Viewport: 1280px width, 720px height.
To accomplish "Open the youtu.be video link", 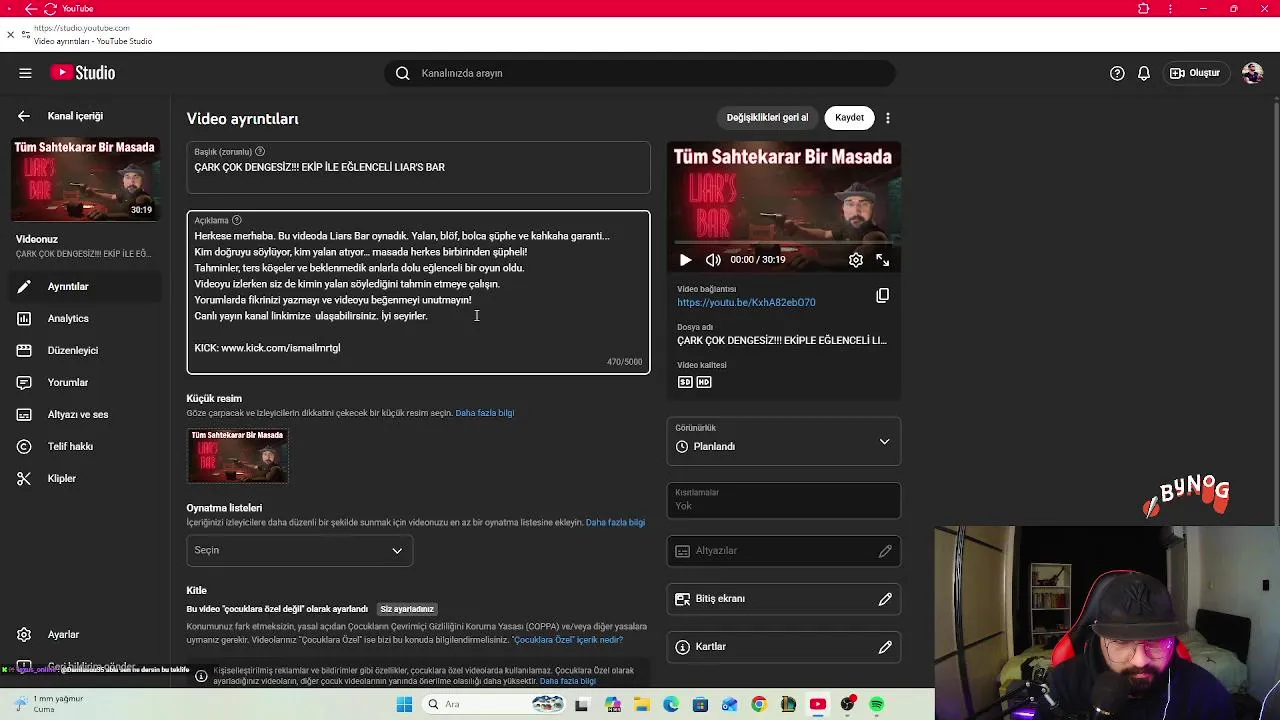I will coord(746,302).
